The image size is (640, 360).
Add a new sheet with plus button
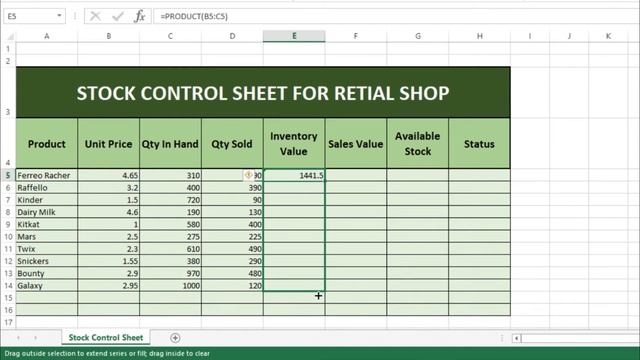point(175,338)
